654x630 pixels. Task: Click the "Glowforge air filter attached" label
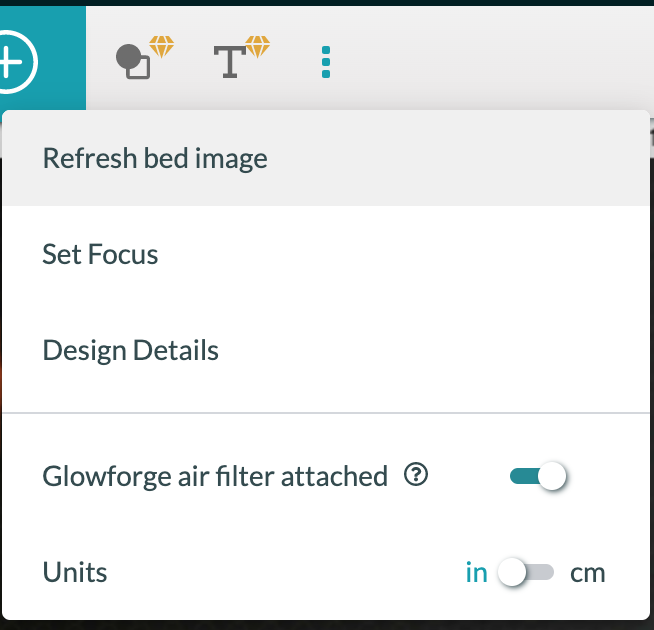coord(215,476)
